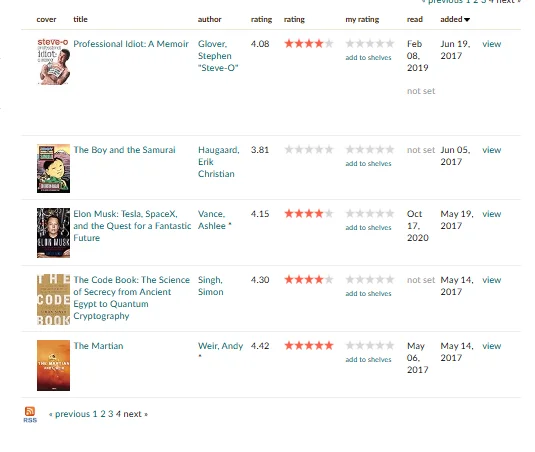Select average rating value 3.81
This screenshot has height=452, width=535.
[x=260, y=150]
